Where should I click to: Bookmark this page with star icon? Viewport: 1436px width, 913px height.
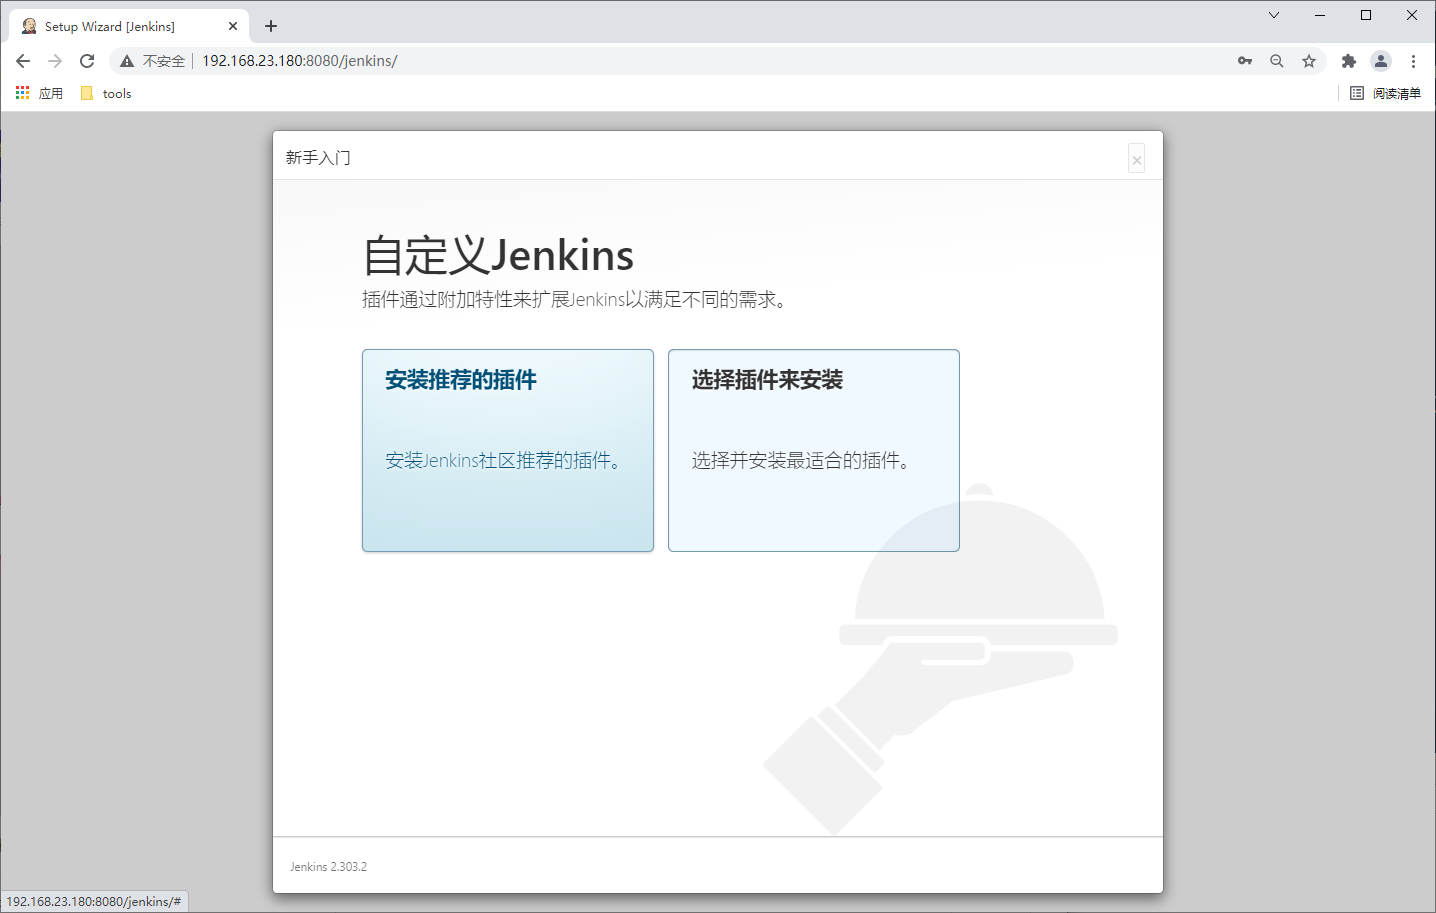1309,61
